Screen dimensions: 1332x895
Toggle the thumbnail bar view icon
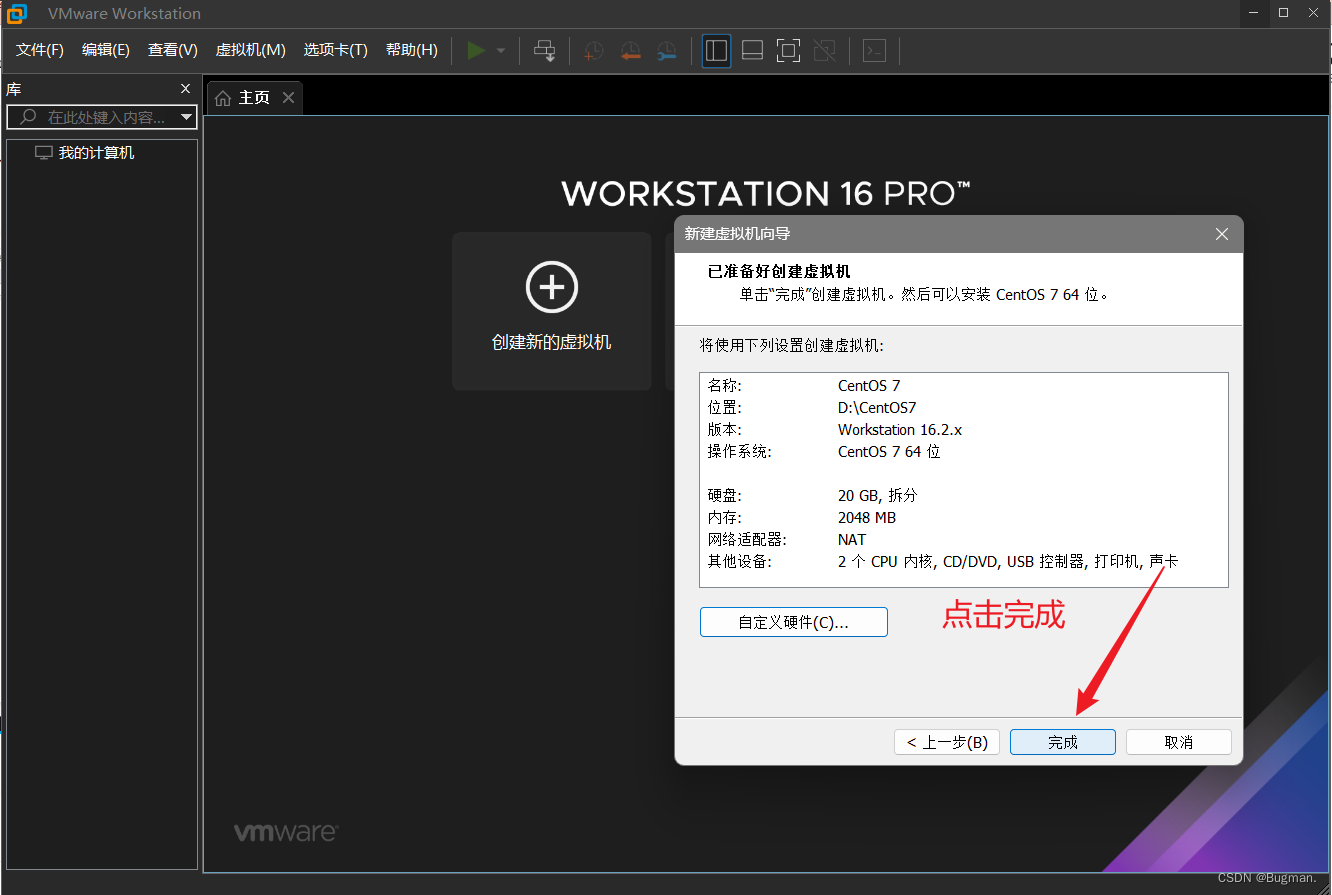point(752,50)
